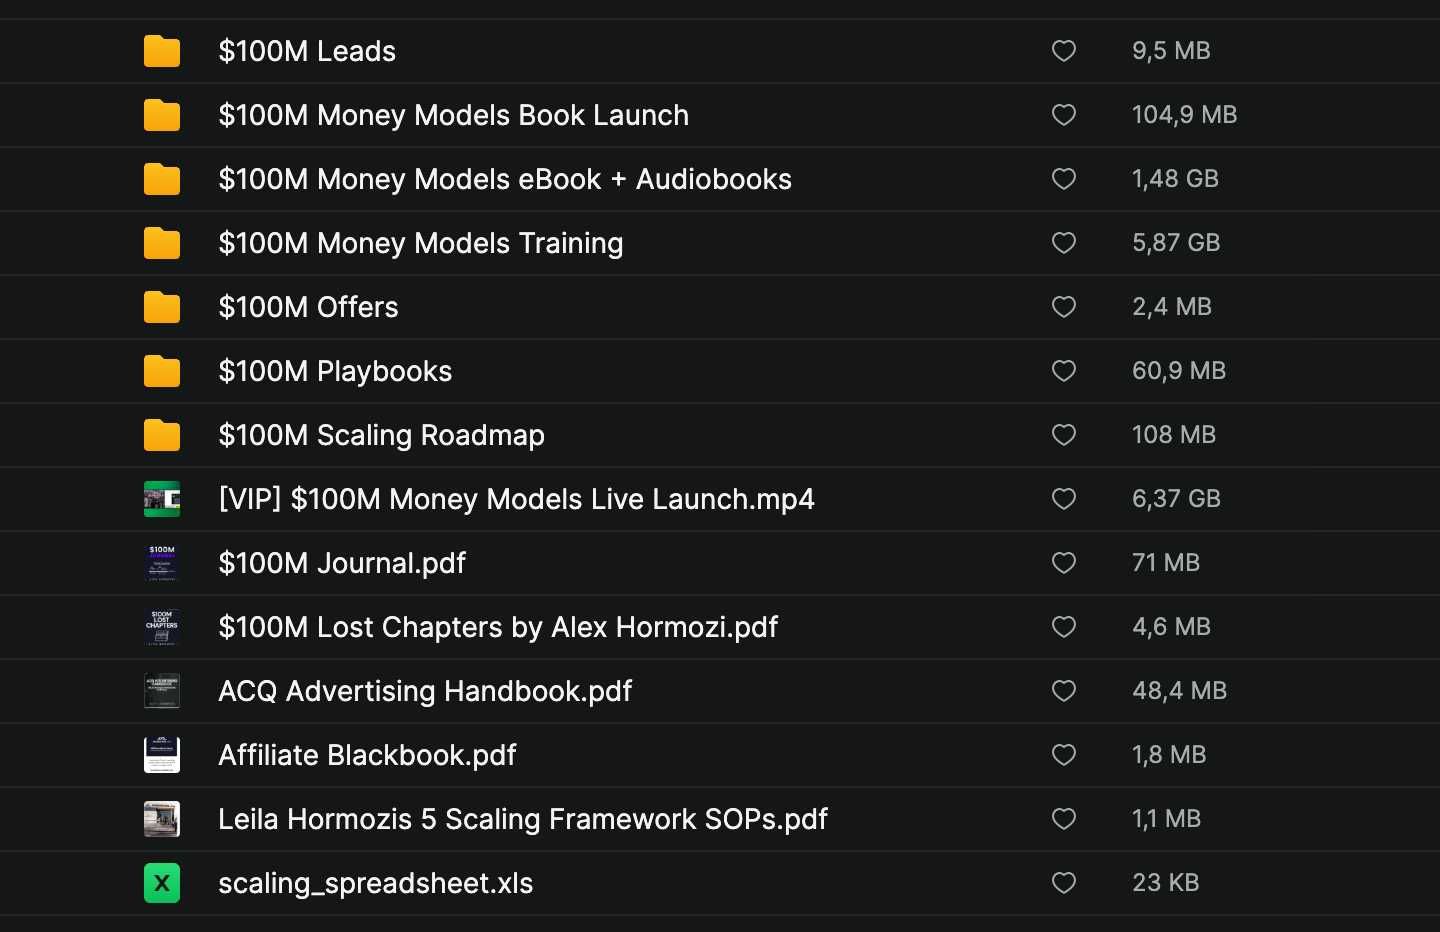Viewport: 1440px width, 932px height.
Task: Click the Affiliate Blackbook.pdf thumbnail
Action: point(162,755)
